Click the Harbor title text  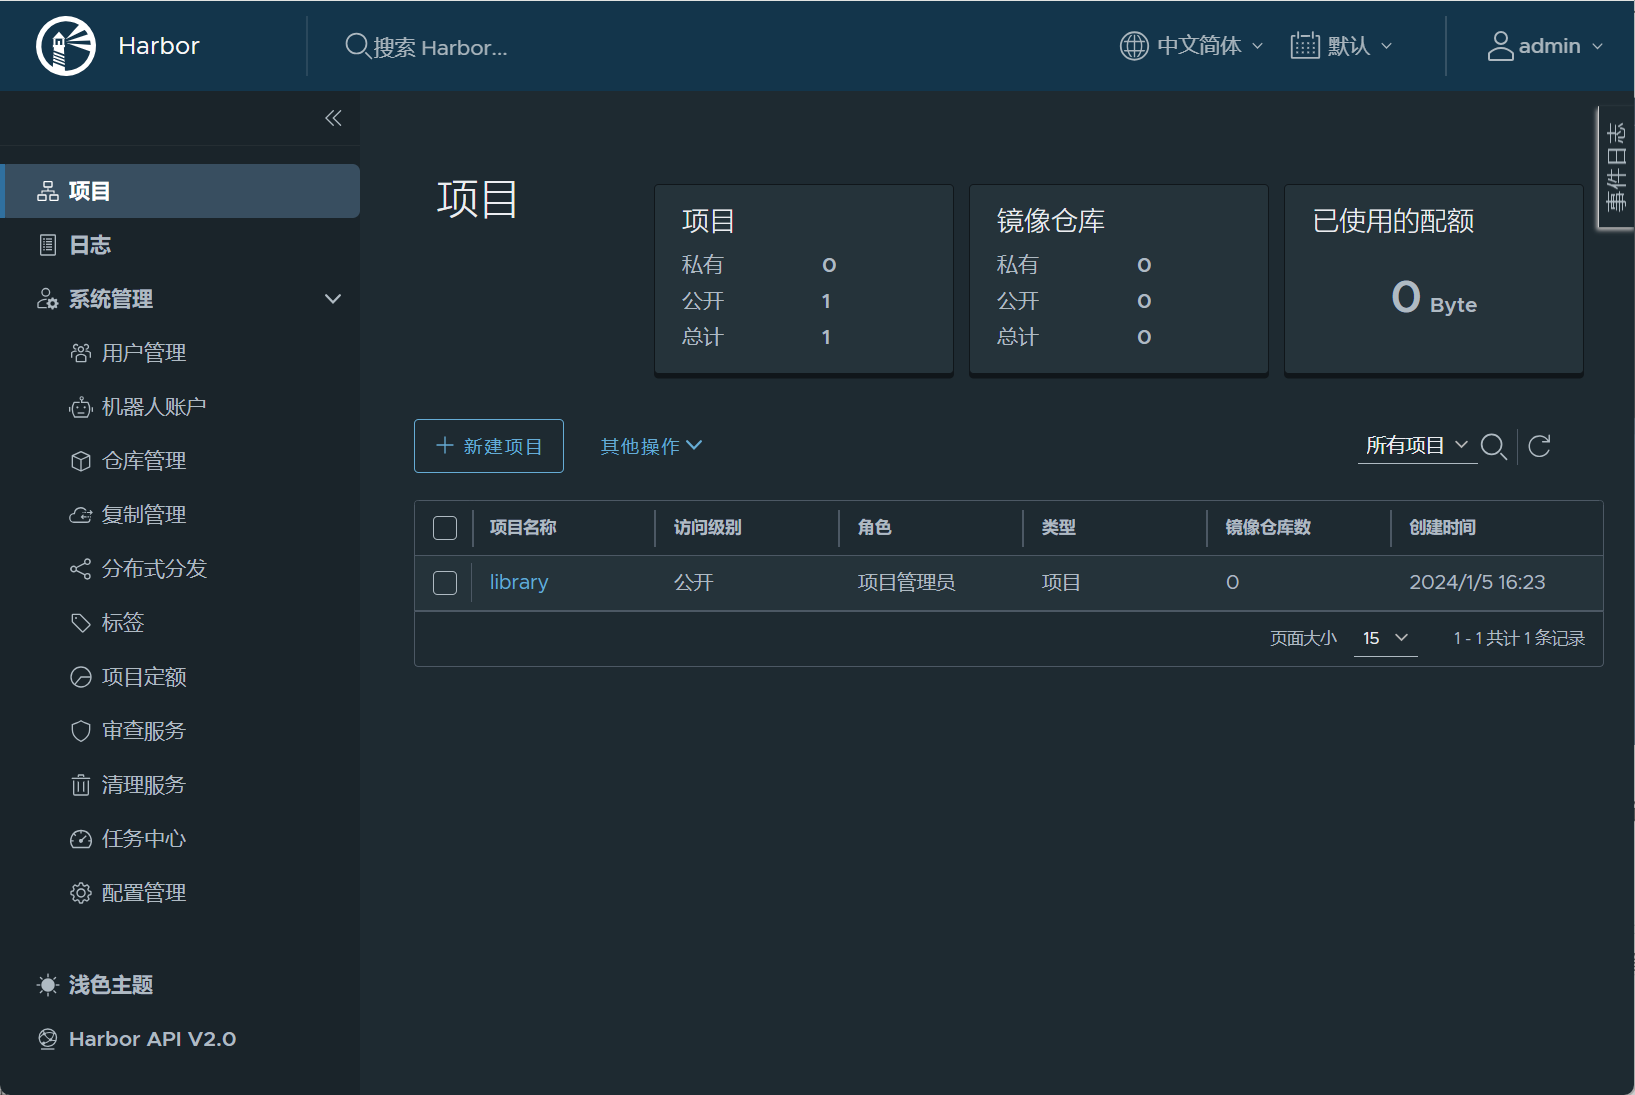coord(159,46)
